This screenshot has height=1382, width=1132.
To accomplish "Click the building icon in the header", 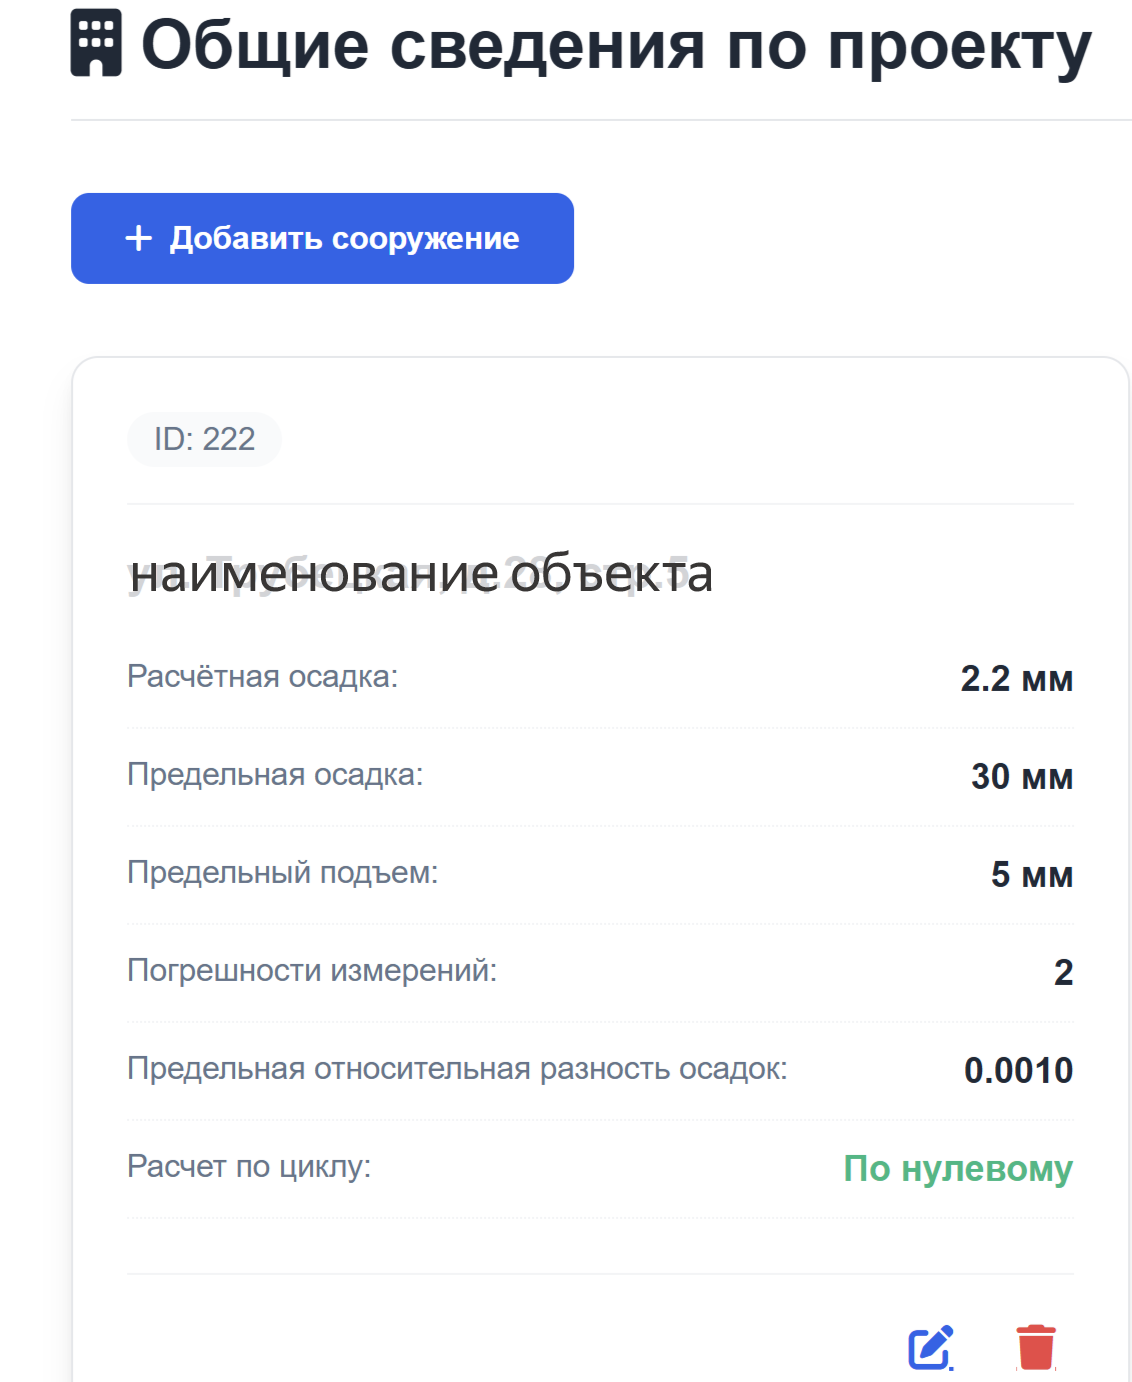I will pyautogui.click(x=96, y=44).
